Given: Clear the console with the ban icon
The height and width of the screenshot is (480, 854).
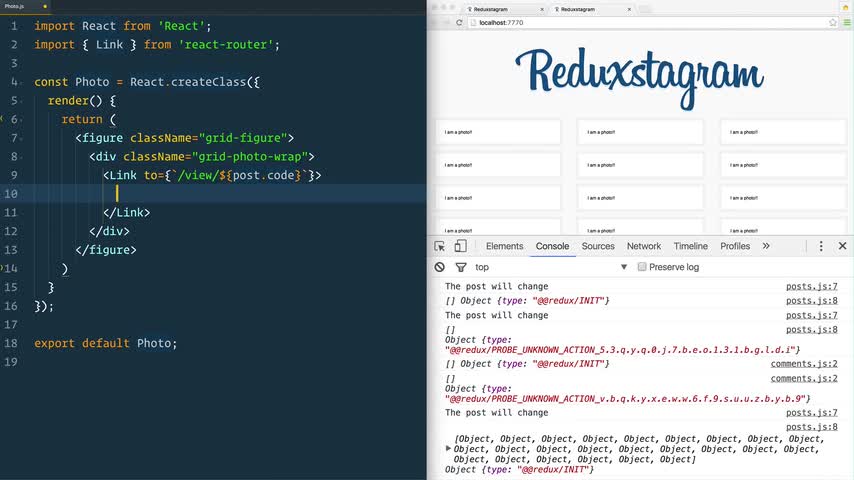Looking at the screenshot, I should tap(440, 267).
